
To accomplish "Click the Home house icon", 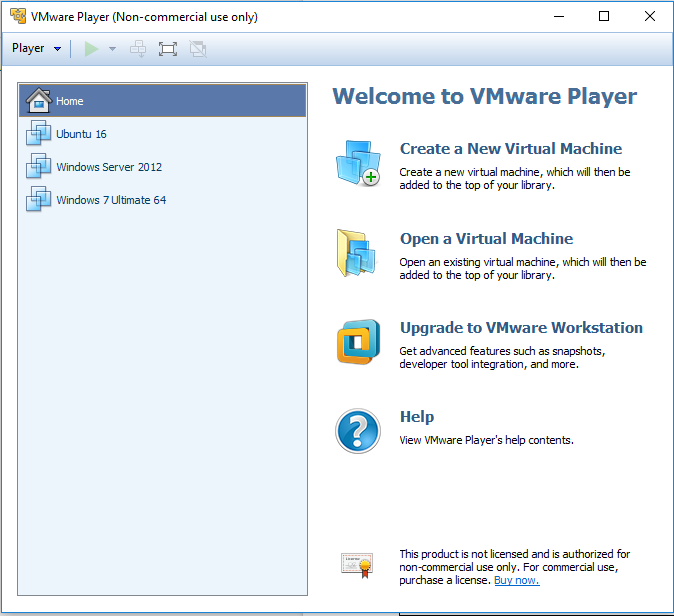I will [39, 101].
